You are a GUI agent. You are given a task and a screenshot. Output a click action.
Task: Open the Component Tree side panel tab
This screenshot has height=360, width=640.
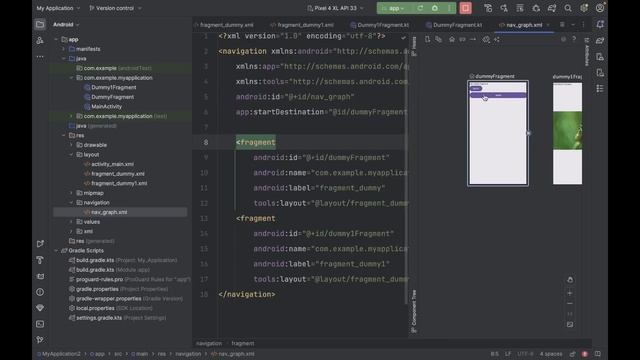click(x=414, y=311)
